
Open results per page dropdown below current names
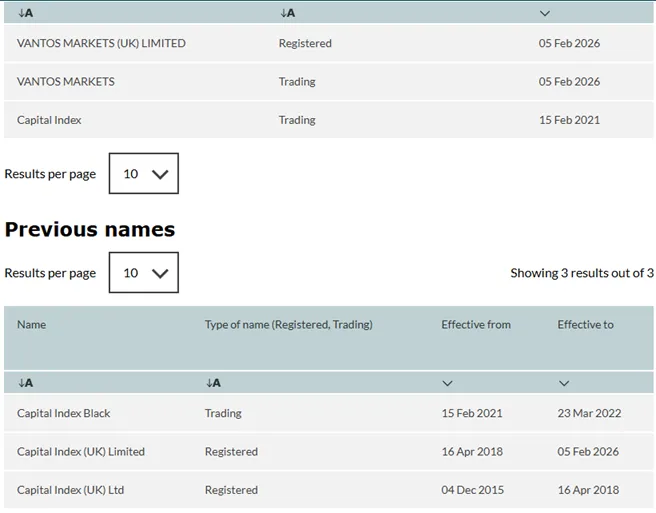pyautogui.click(x=144, y=173)
